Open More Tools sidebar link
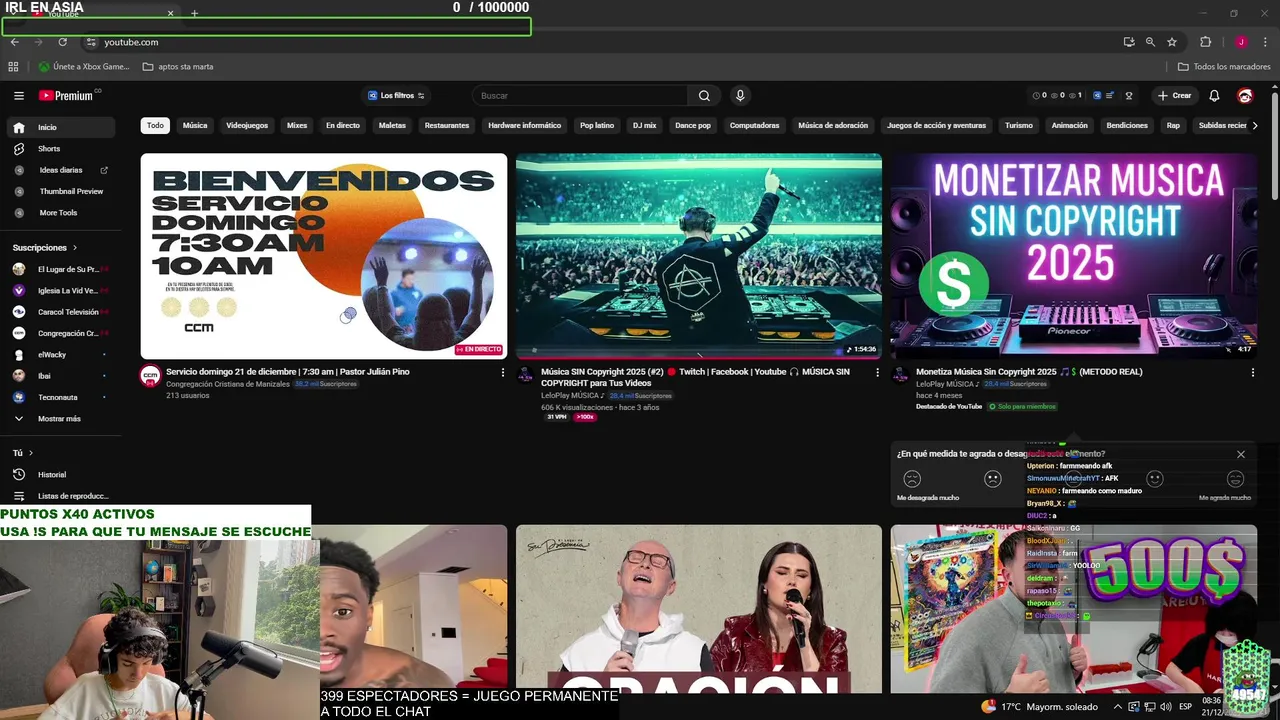This screenshot has height=720, width=1280. (60, 213)
